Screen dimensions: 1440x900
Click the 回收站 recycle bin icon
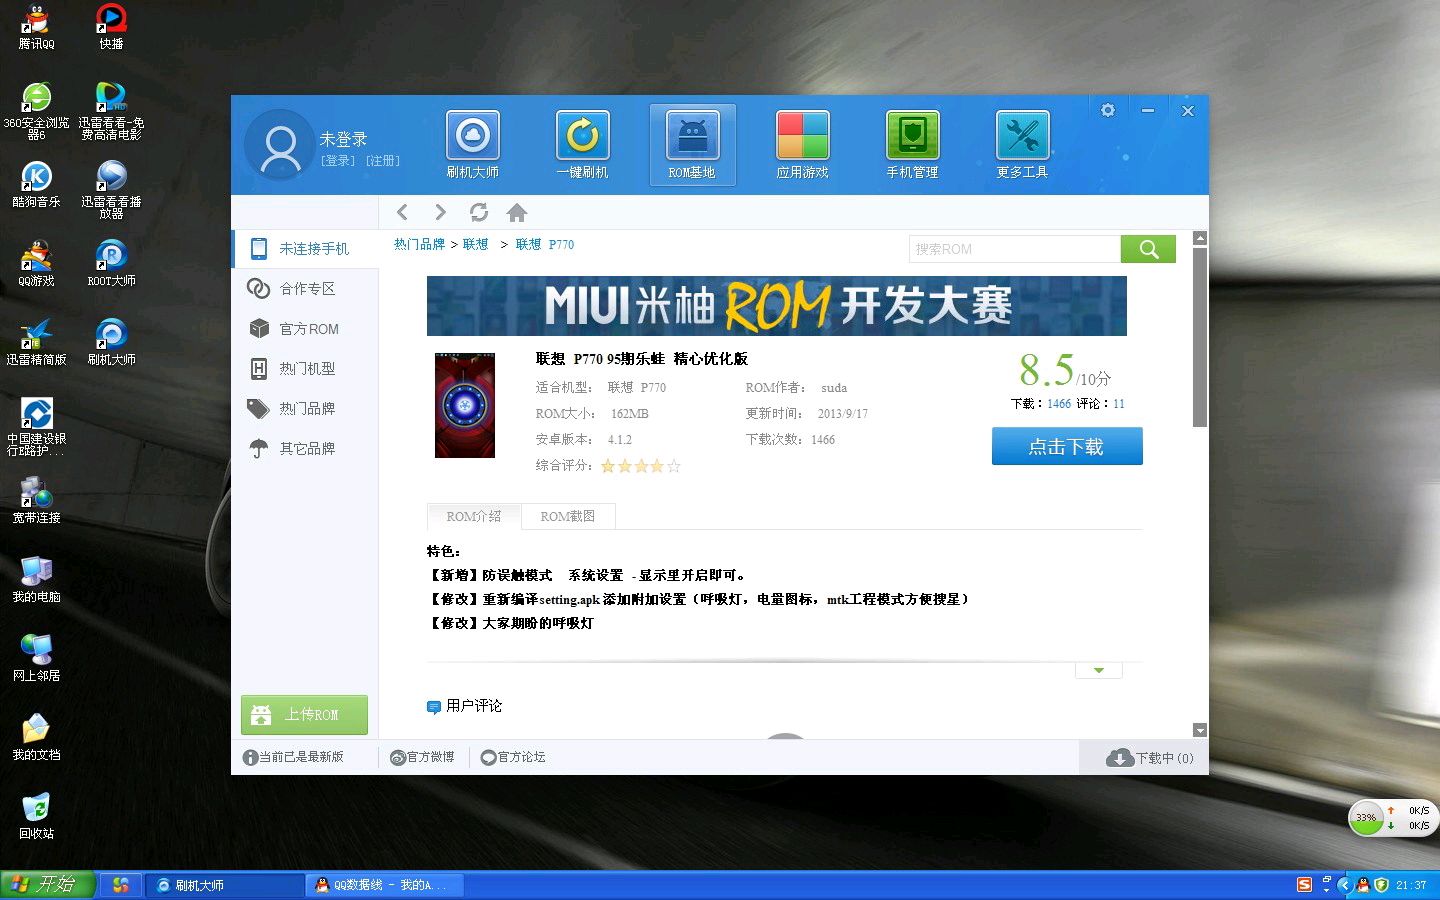tap(37, 816)
